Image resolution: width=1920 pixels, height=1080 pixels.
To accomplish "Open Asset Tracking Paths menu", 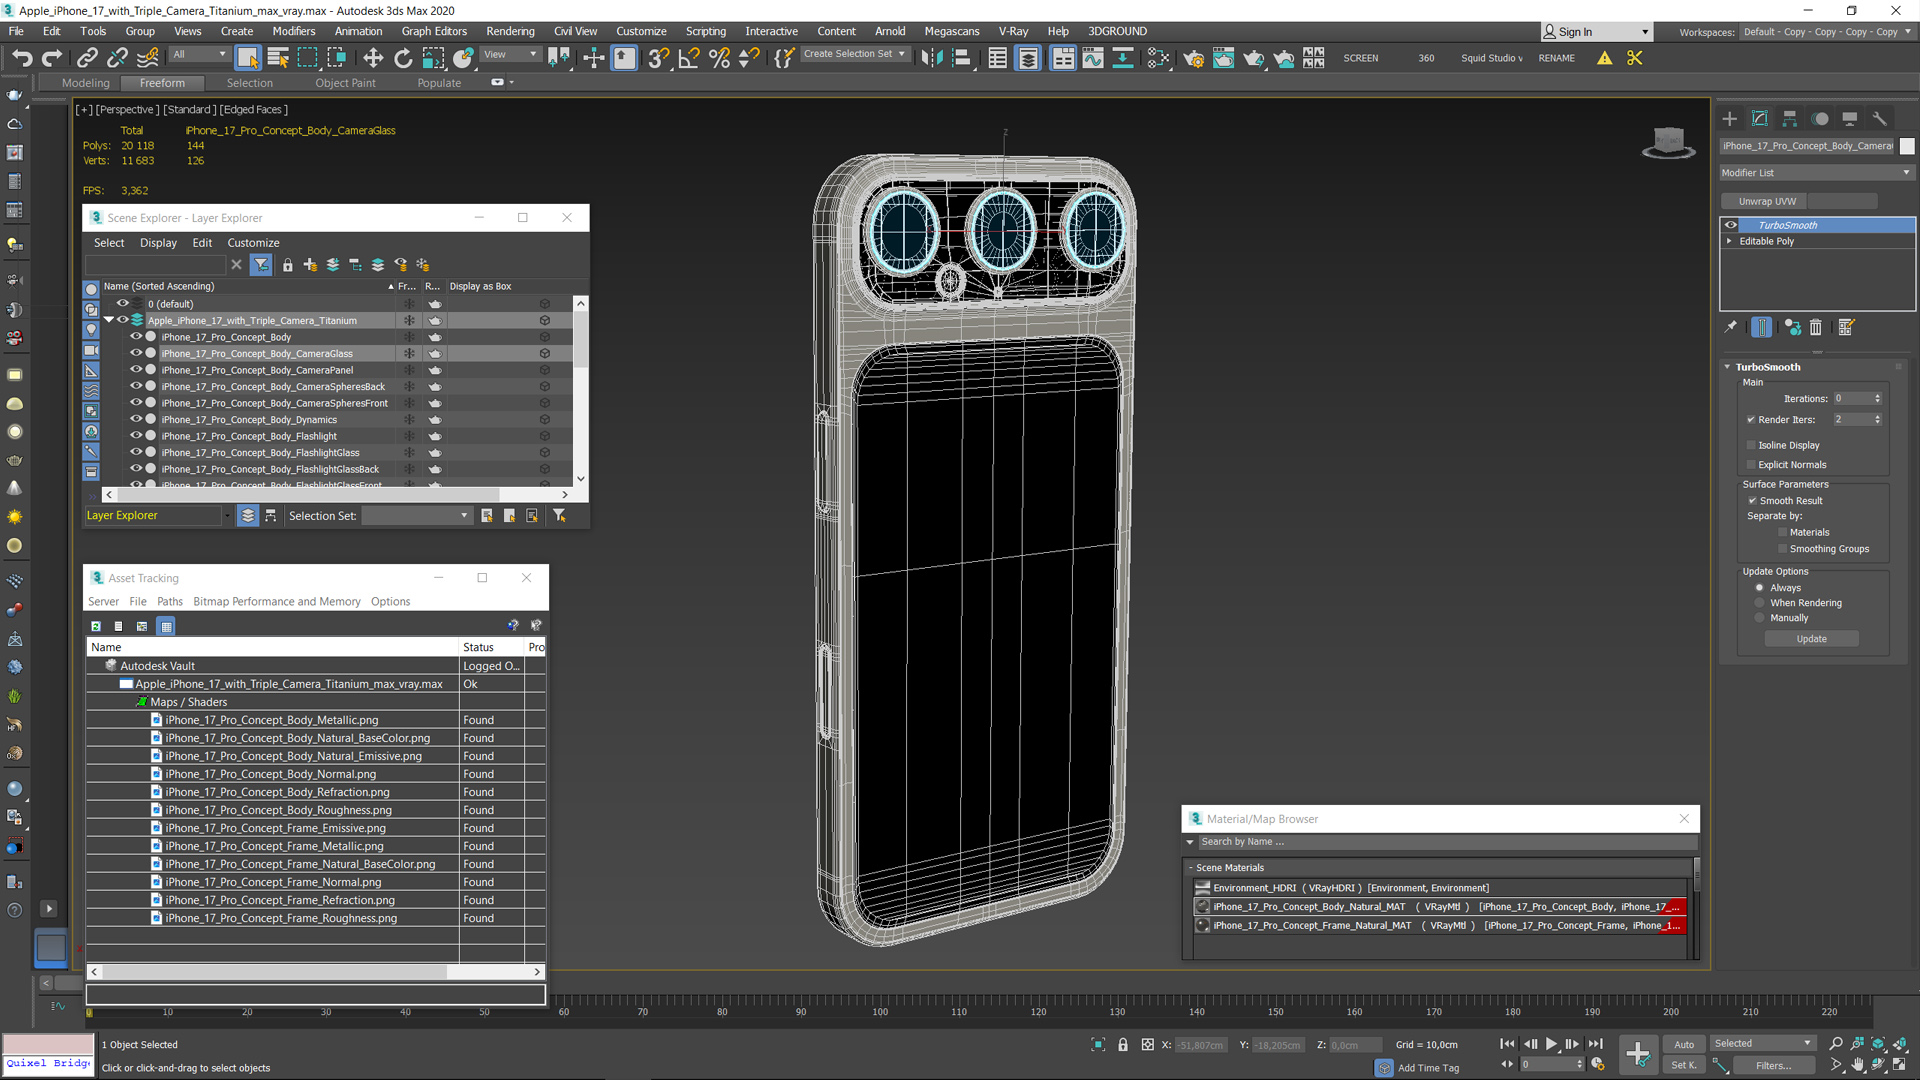I will 170,602.
